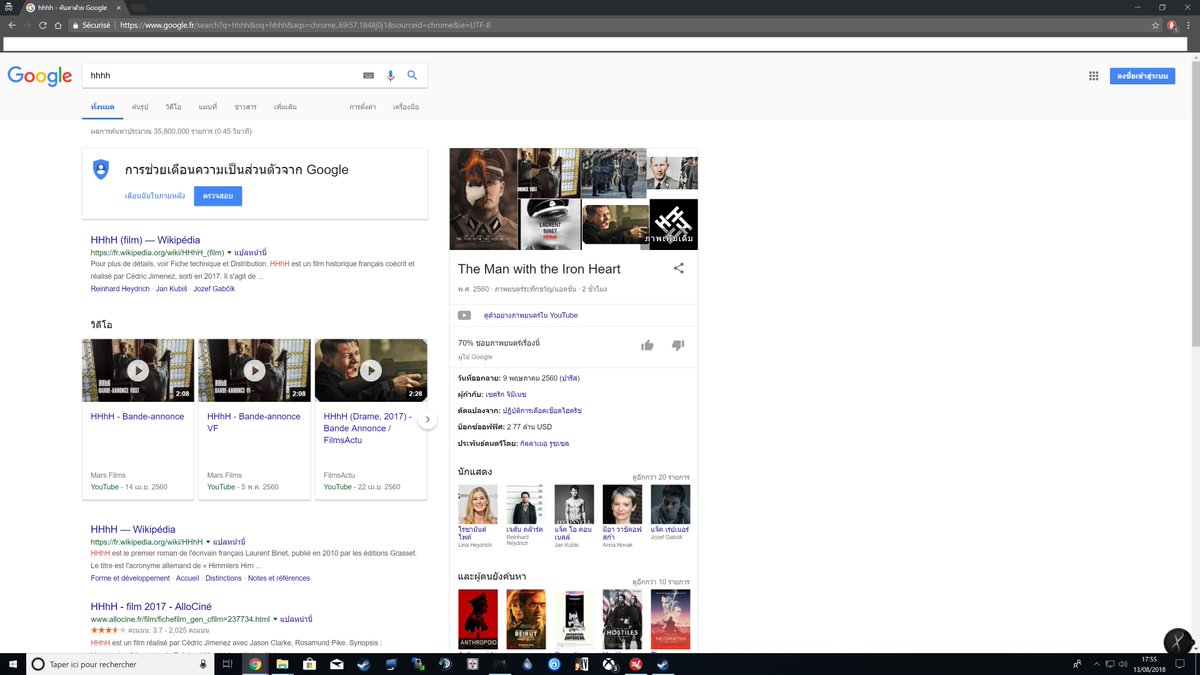Screen dimensions: 1200x675
Task: Show hidden system tray icons
Action: click(1096, 664)
